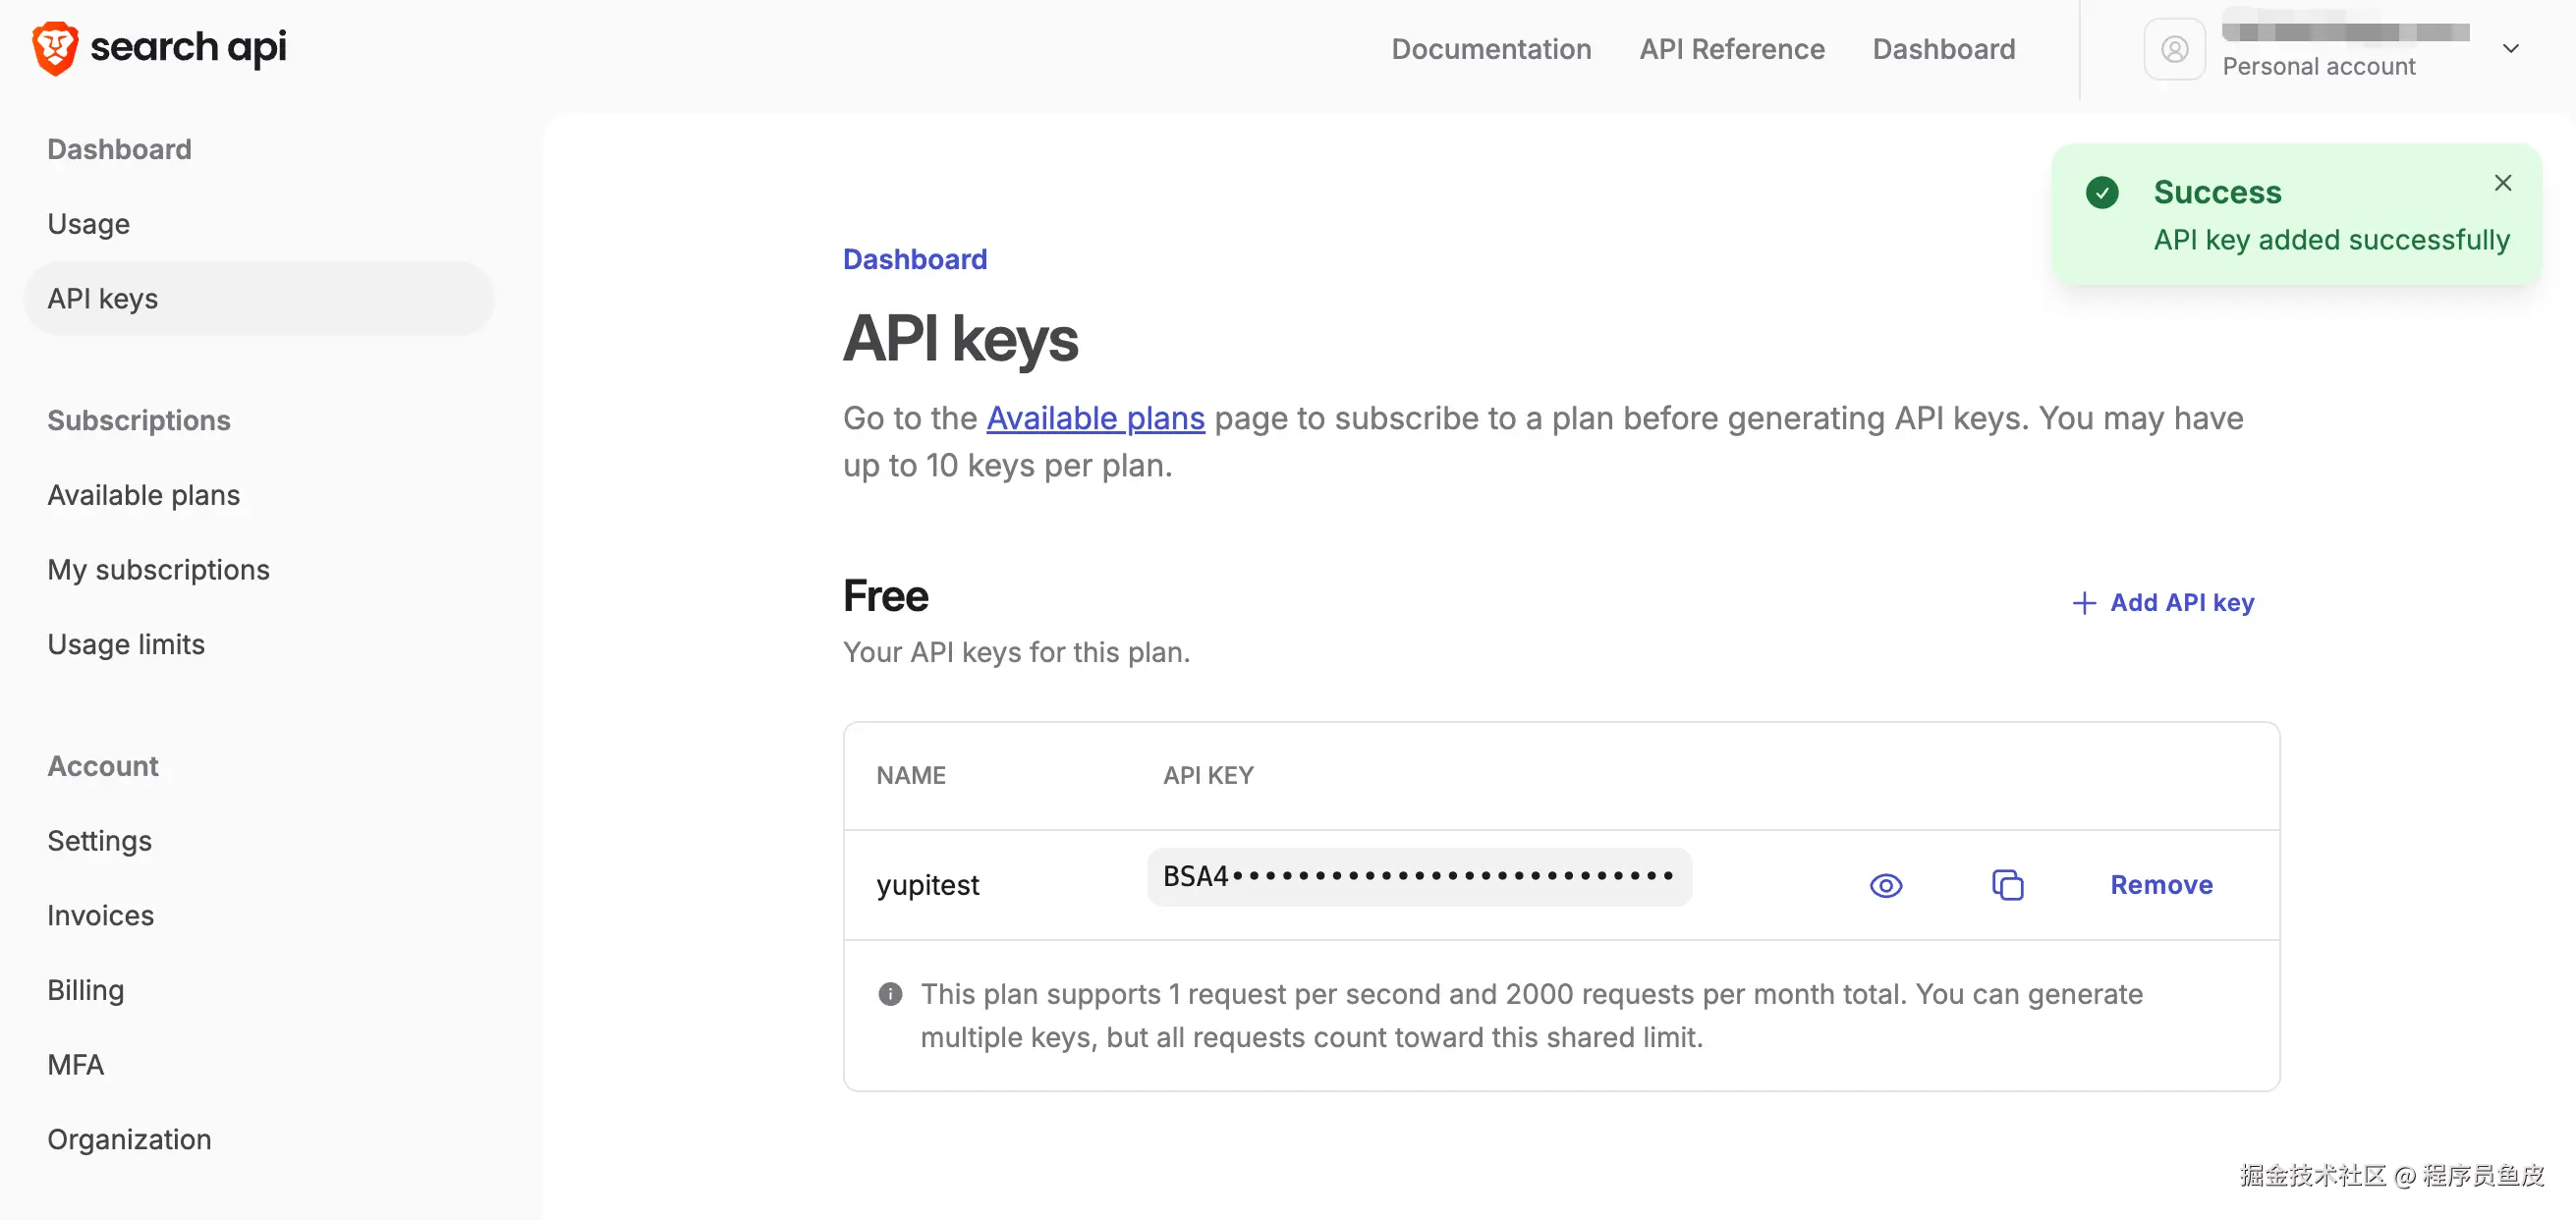The width and height of the screenshot is (2576, 1220).
Task: Open Usage limits sidebar item
Action: (126, 645)
